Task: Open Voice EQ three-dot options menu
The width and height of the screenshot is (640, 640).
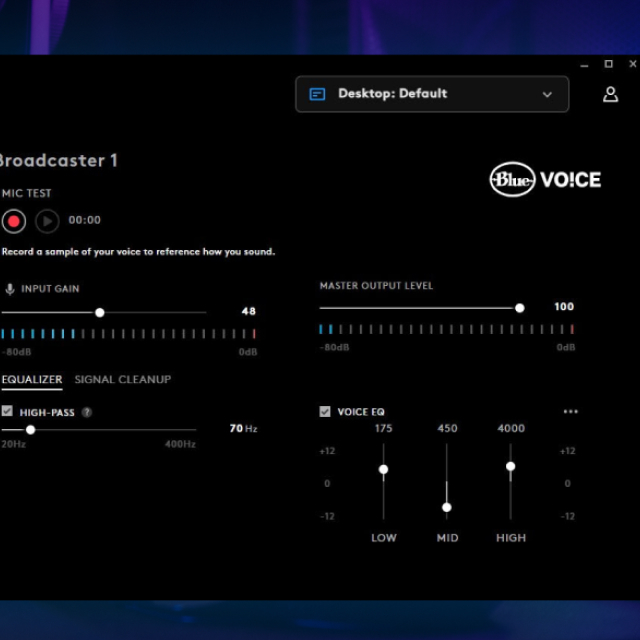Action: click(570, 411)
